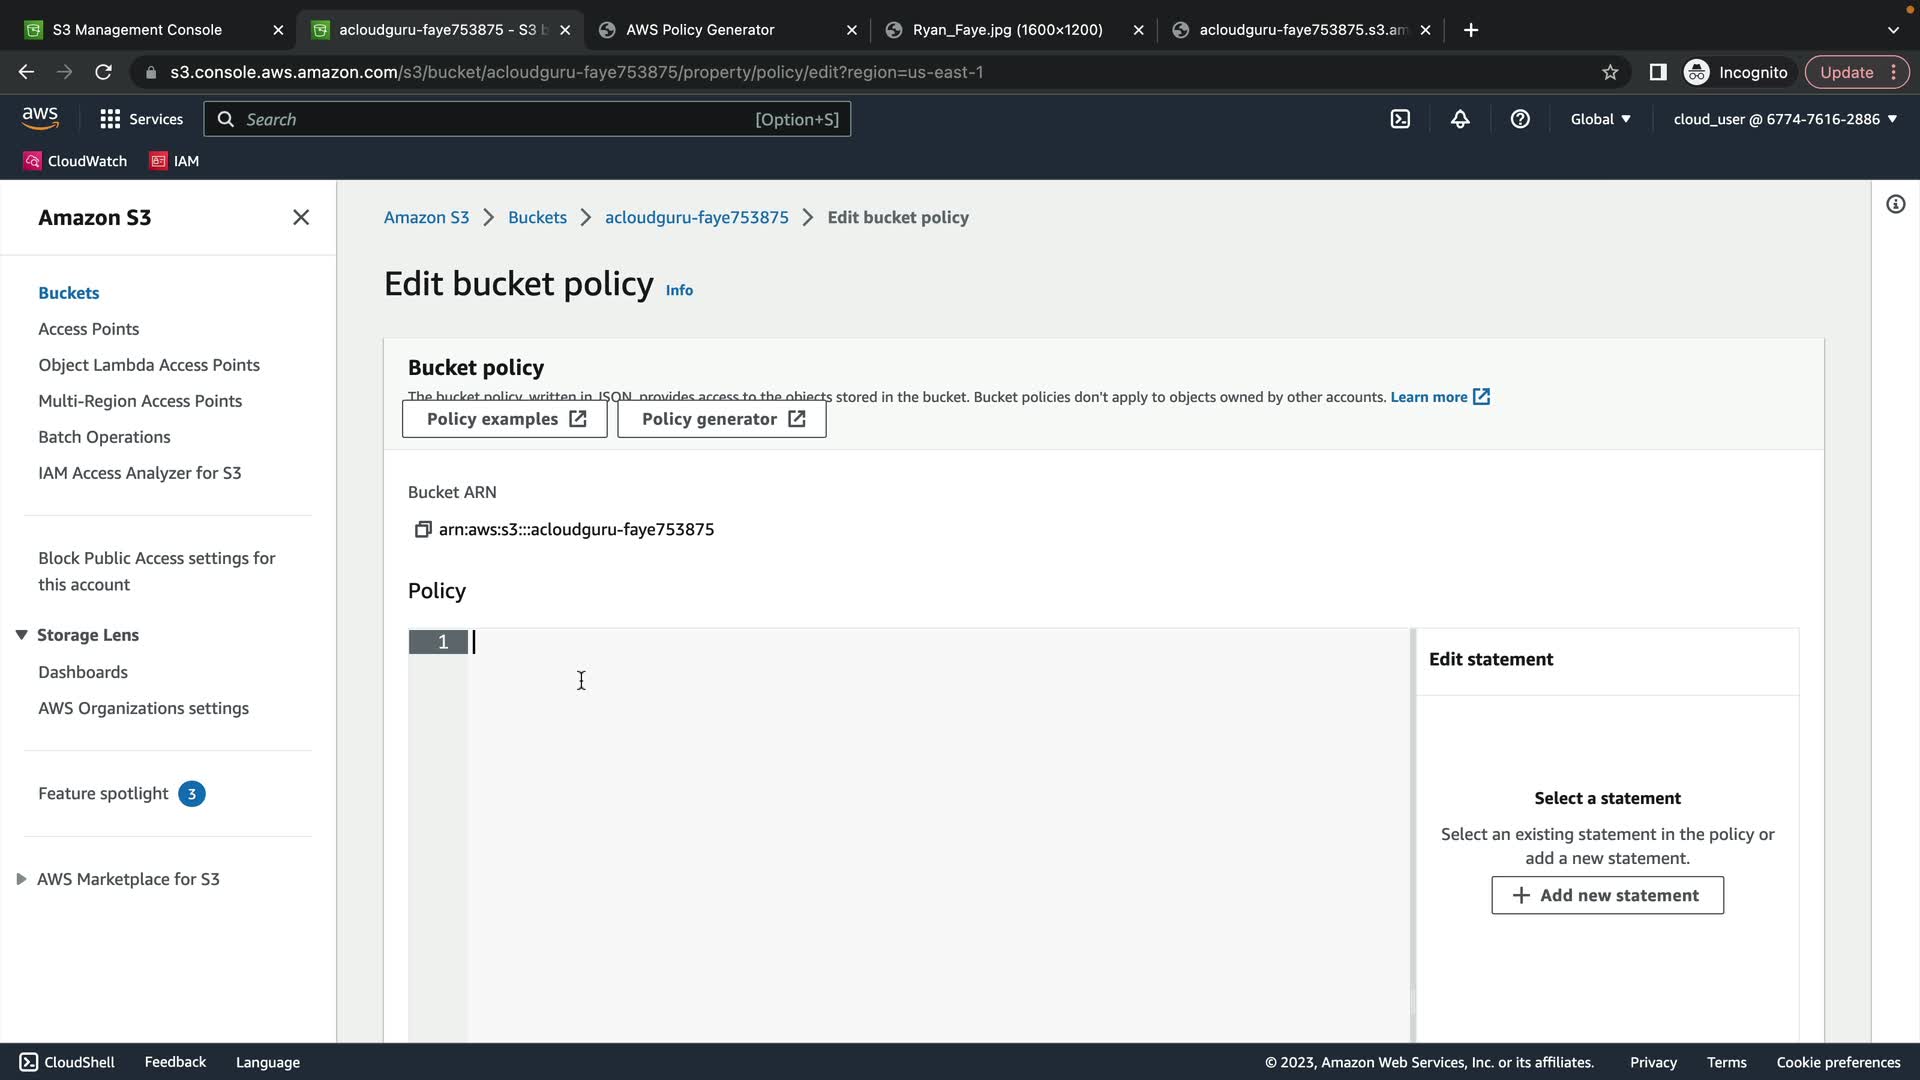Click Add new statement button
This screenshot has height=1080, width=1920.
click(1607, 895)
